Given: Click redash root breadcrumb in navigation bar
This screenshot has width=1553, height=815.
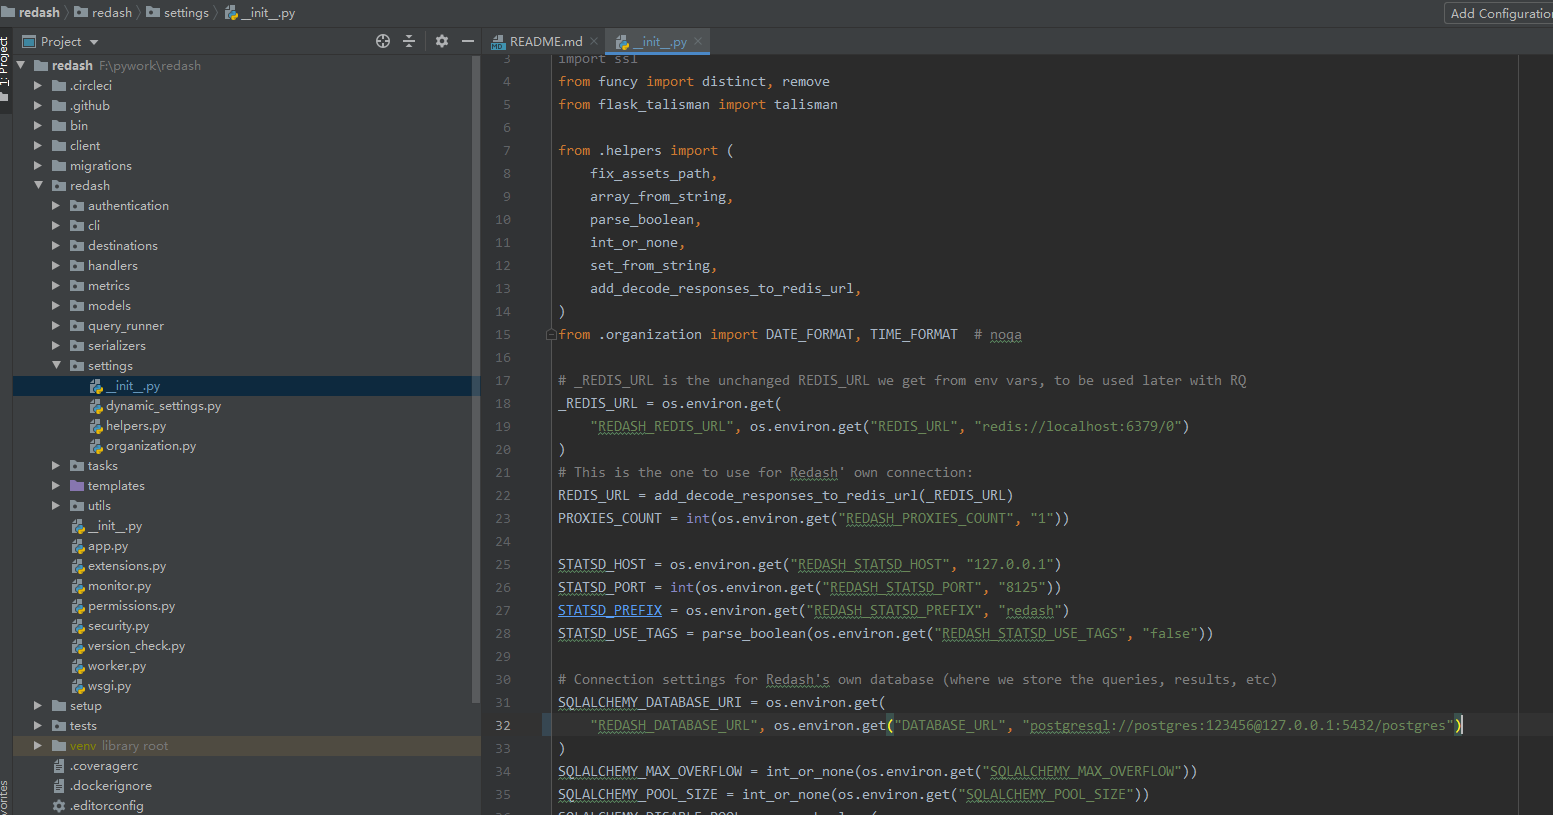Looking at the screenshot, I should [31, 12].
